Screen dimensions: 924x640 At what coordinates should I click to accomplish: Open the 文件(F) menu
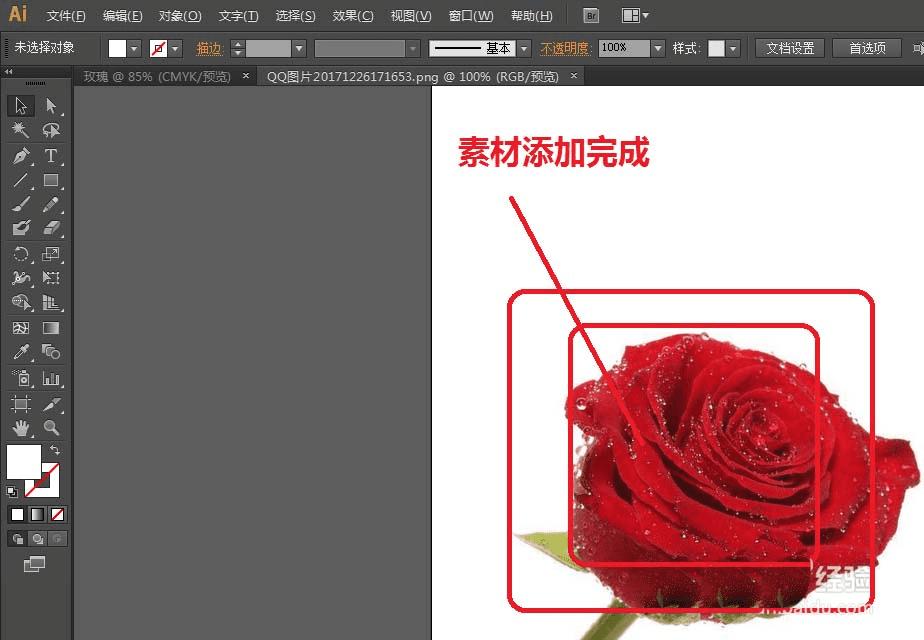[66, 16]
